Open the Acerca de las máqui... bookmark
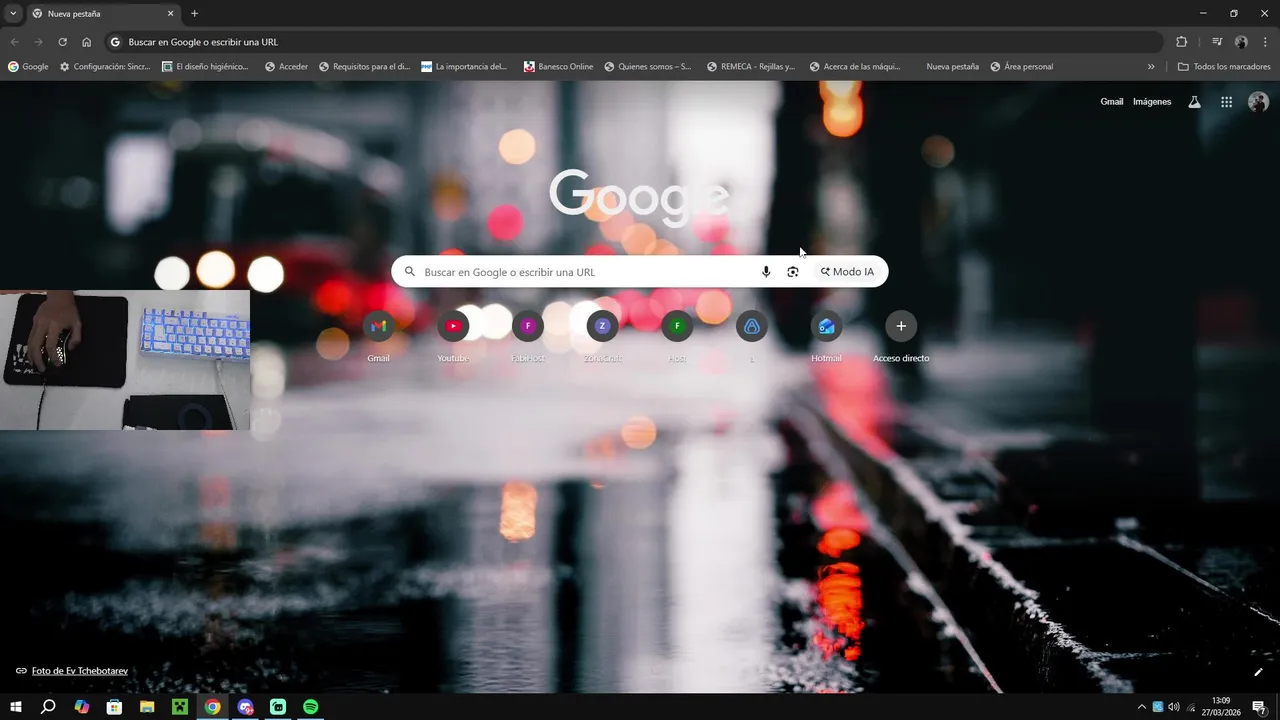Viewport: 1280px width, 720px height. [x=855, y=67]
